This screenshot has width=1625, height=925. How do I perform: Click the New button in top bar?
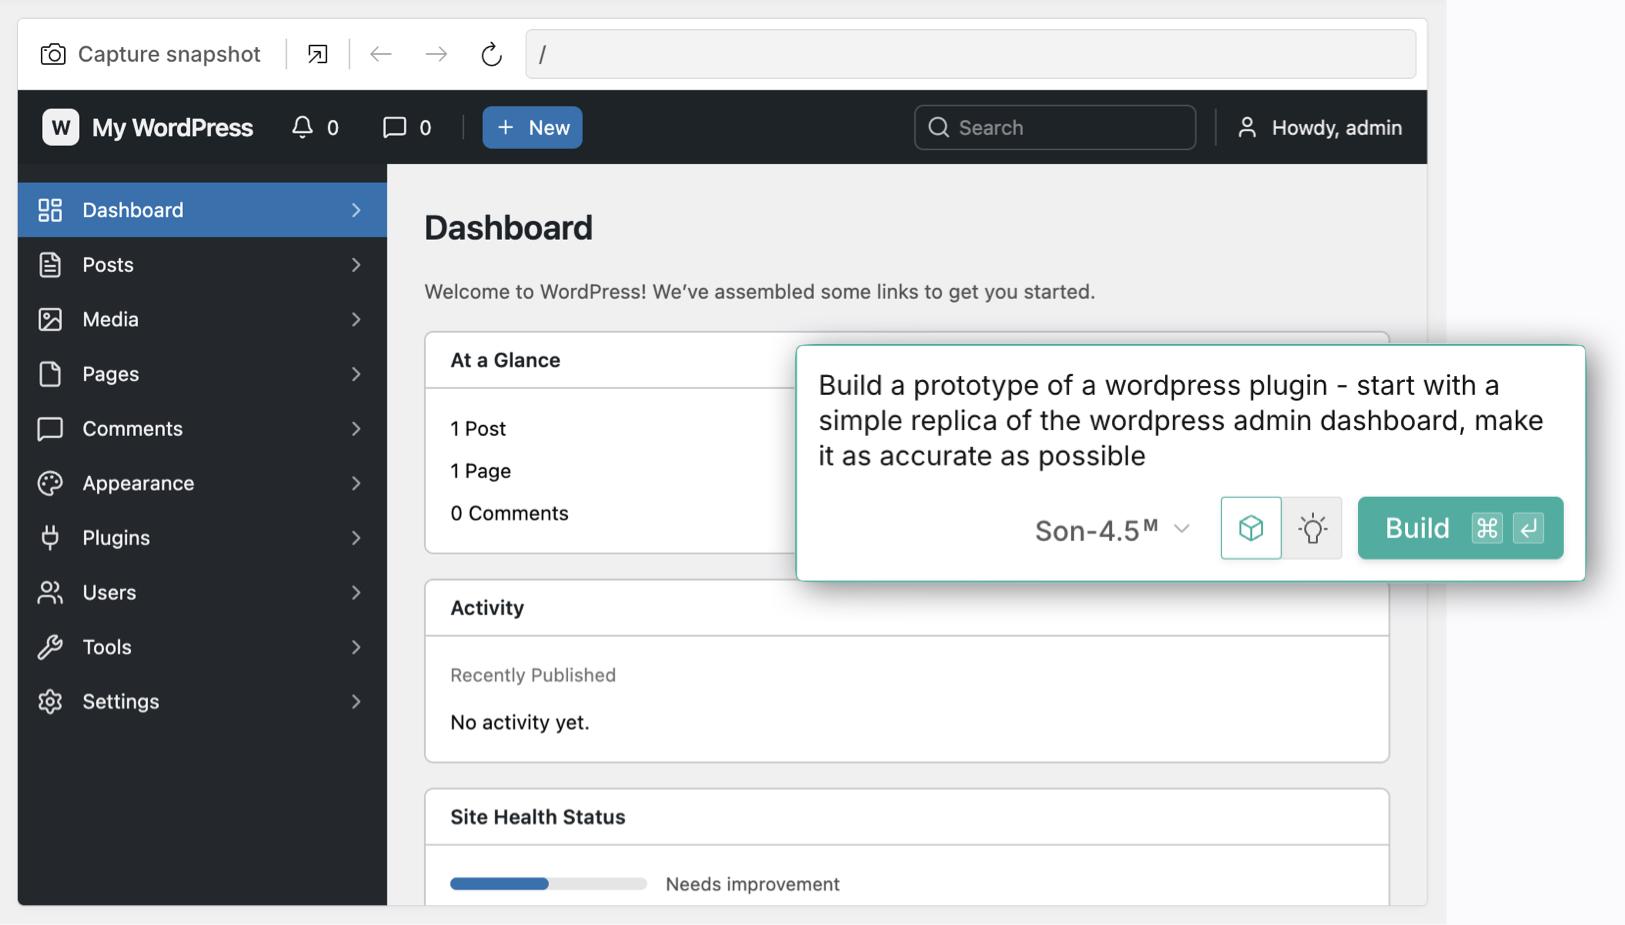click(x=532, y=127)
